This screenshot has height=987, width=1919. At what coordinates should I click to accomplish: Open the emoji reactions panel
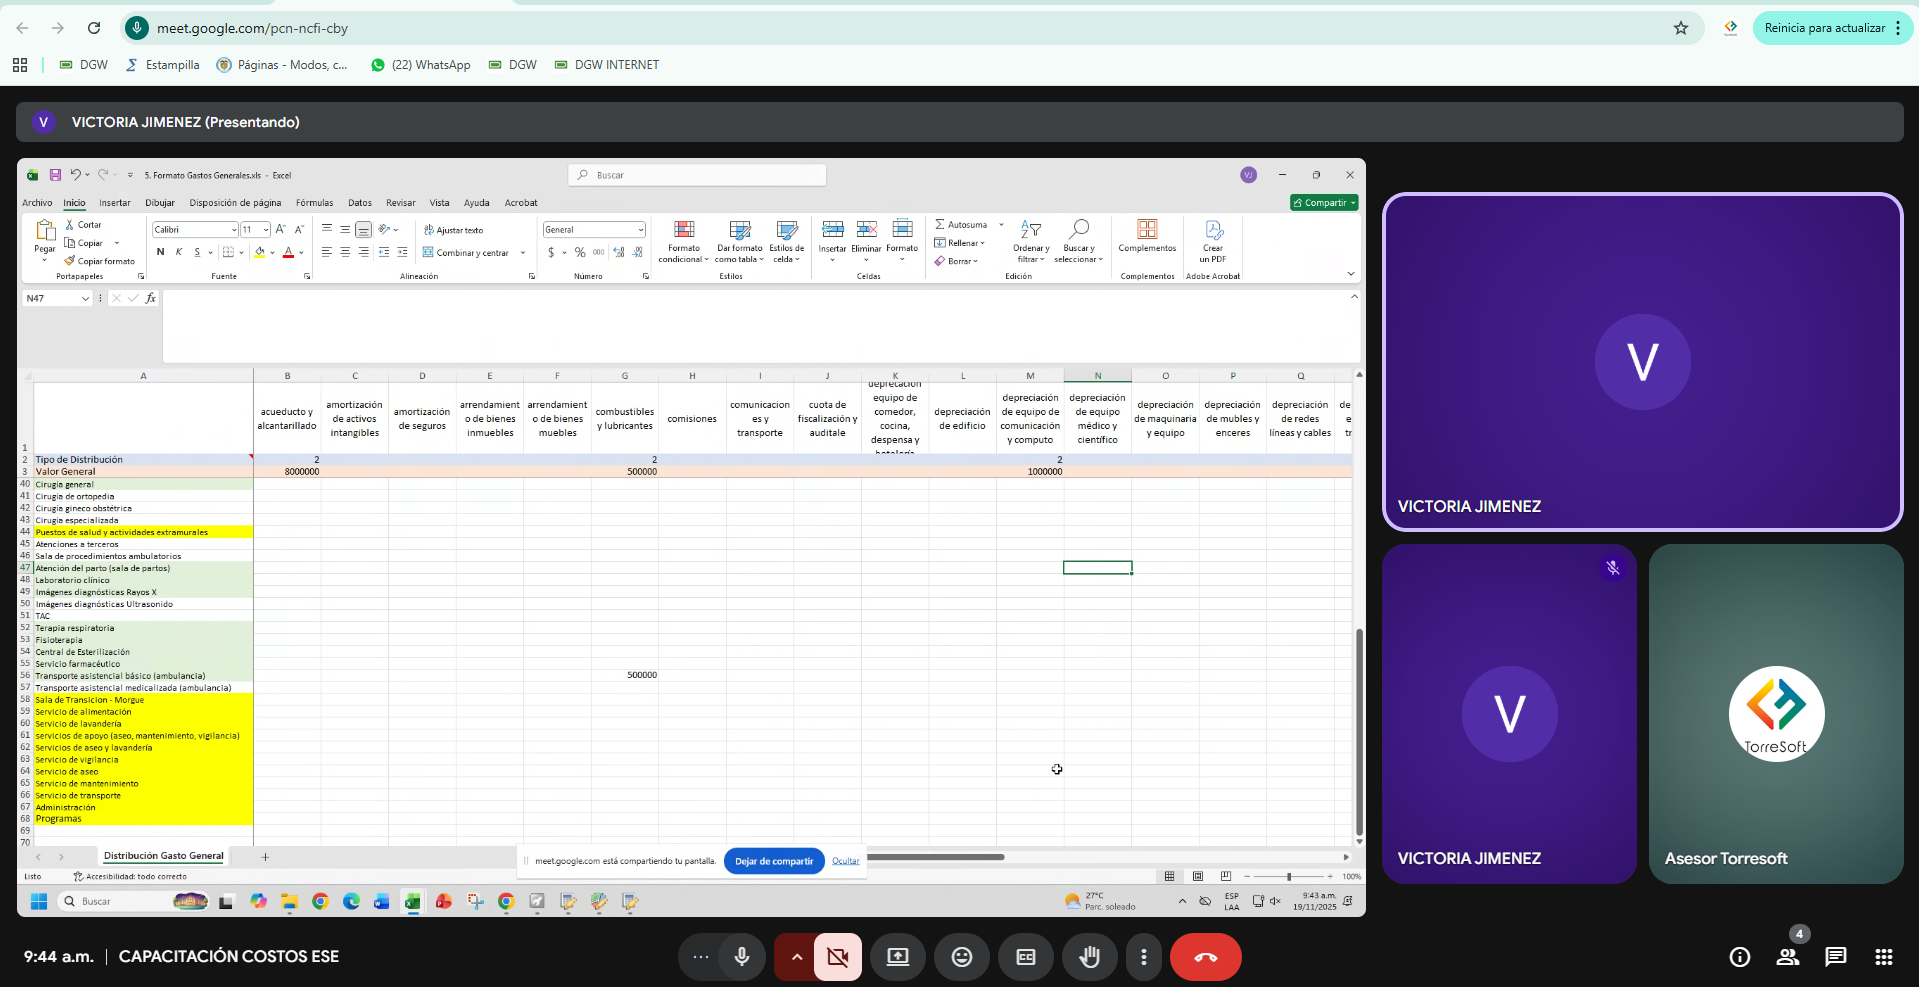961,957
